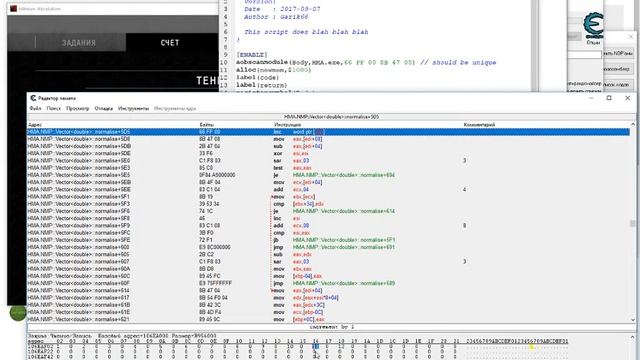Open the Отладка menu
The width and height of the screenshot is (640, 360).
point(104,109)
